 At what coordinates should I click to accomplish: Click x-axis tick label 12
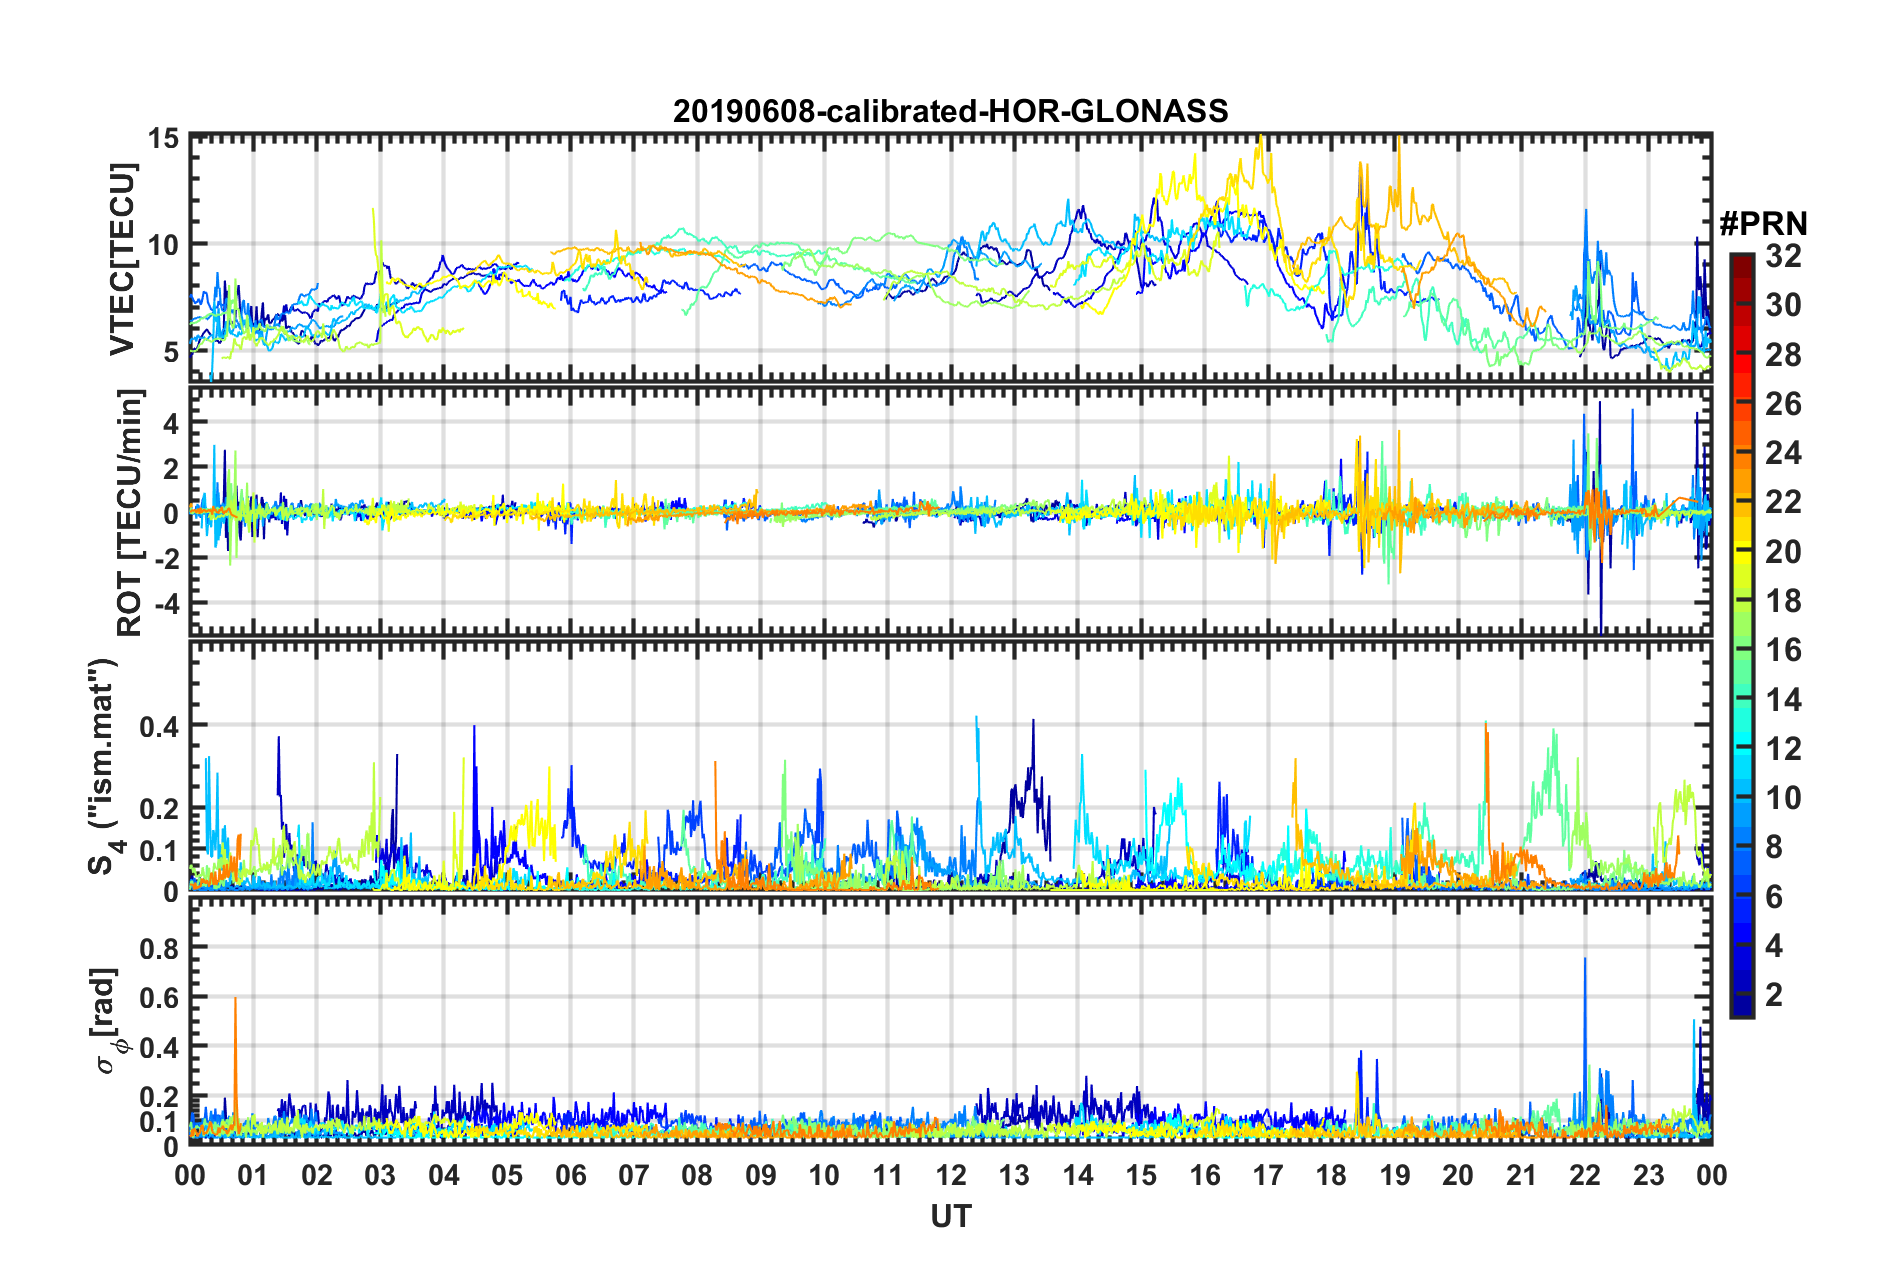click(950, 1174)
